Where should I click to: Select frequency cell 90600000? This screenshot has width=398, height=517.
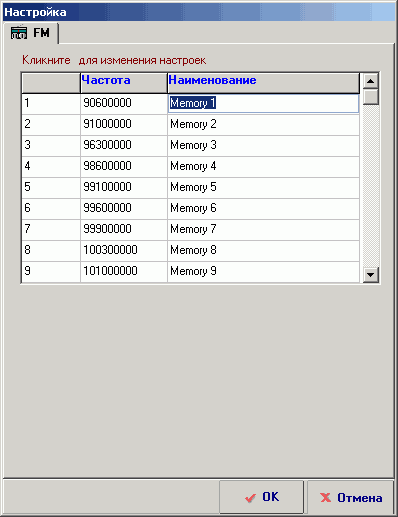pyautogui.click(x=124, y=104)
